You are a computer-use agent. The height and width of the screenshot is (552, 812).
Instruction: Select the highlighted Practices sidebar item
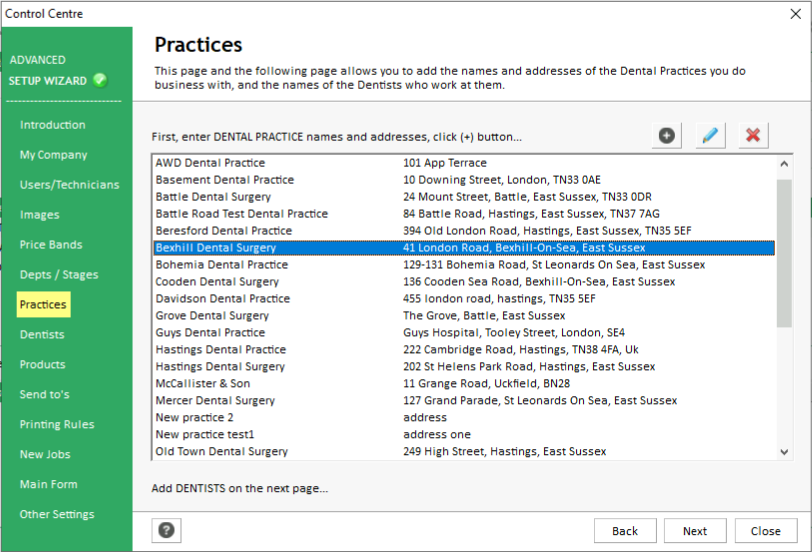point(44,304)
